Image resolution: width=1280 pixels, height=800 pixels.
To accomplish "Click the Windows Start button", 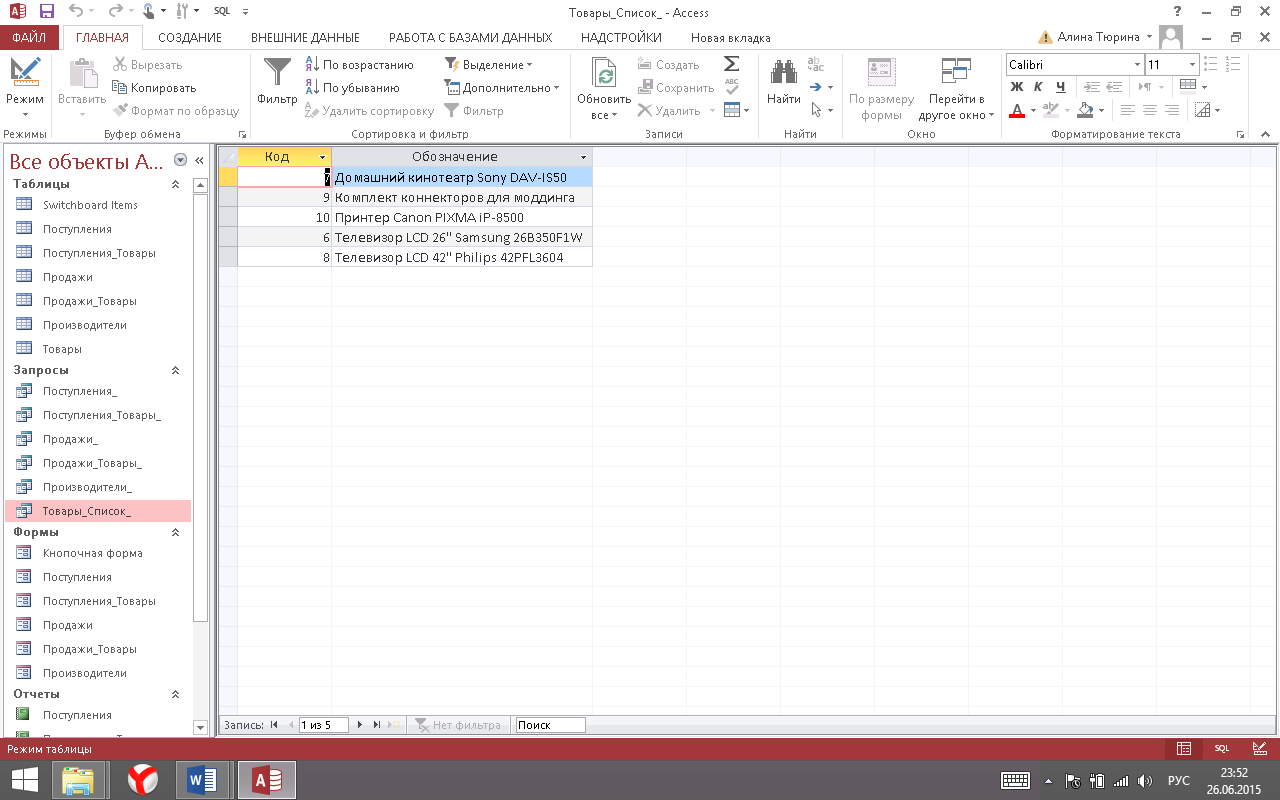I will pyautogui.click(x=24, y=780).
